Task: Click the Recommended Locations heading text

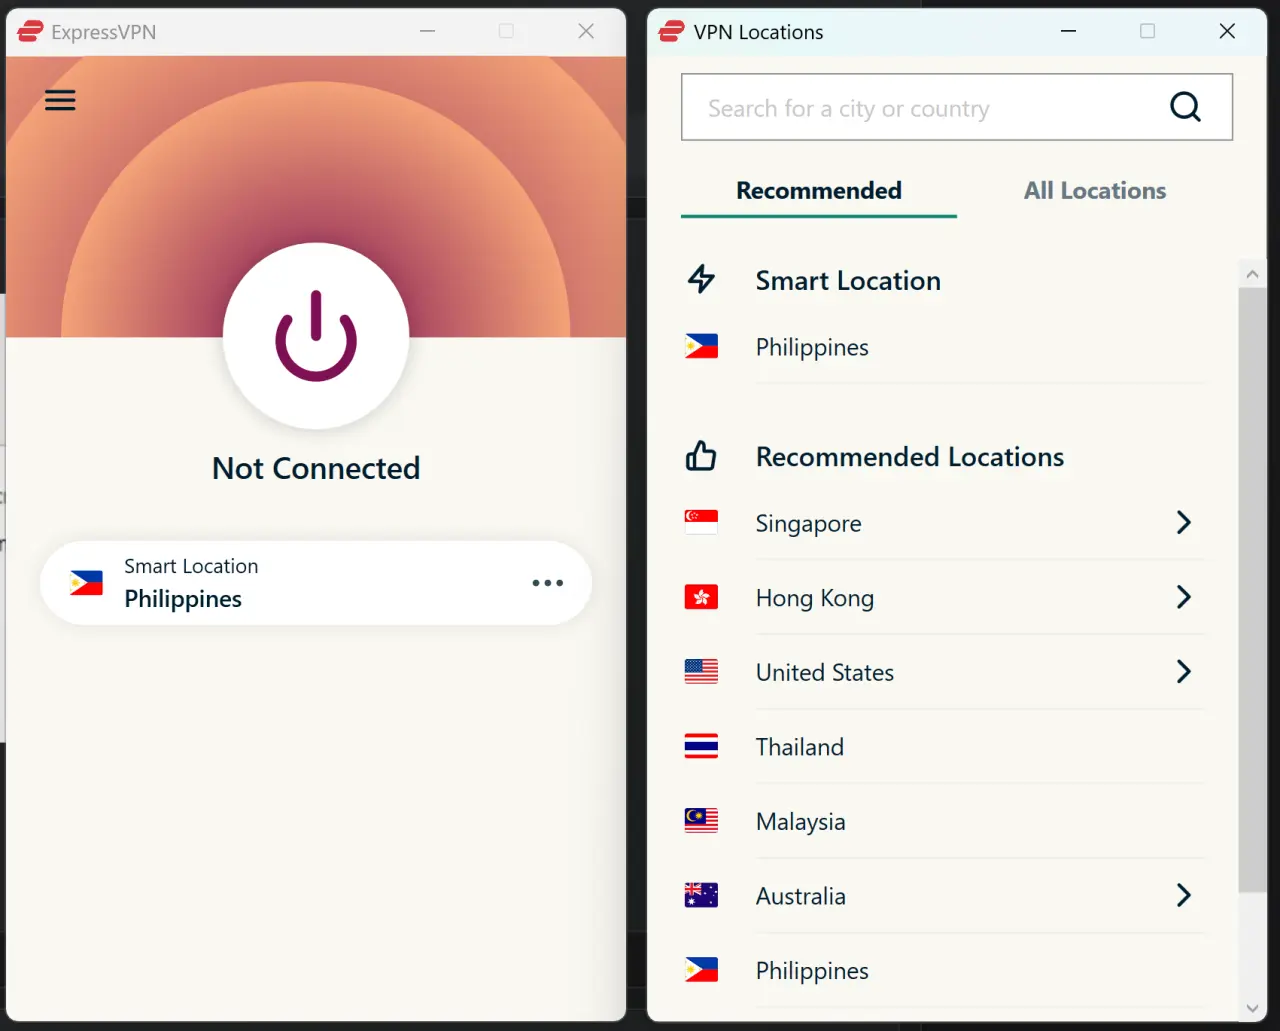Action: 910,457
